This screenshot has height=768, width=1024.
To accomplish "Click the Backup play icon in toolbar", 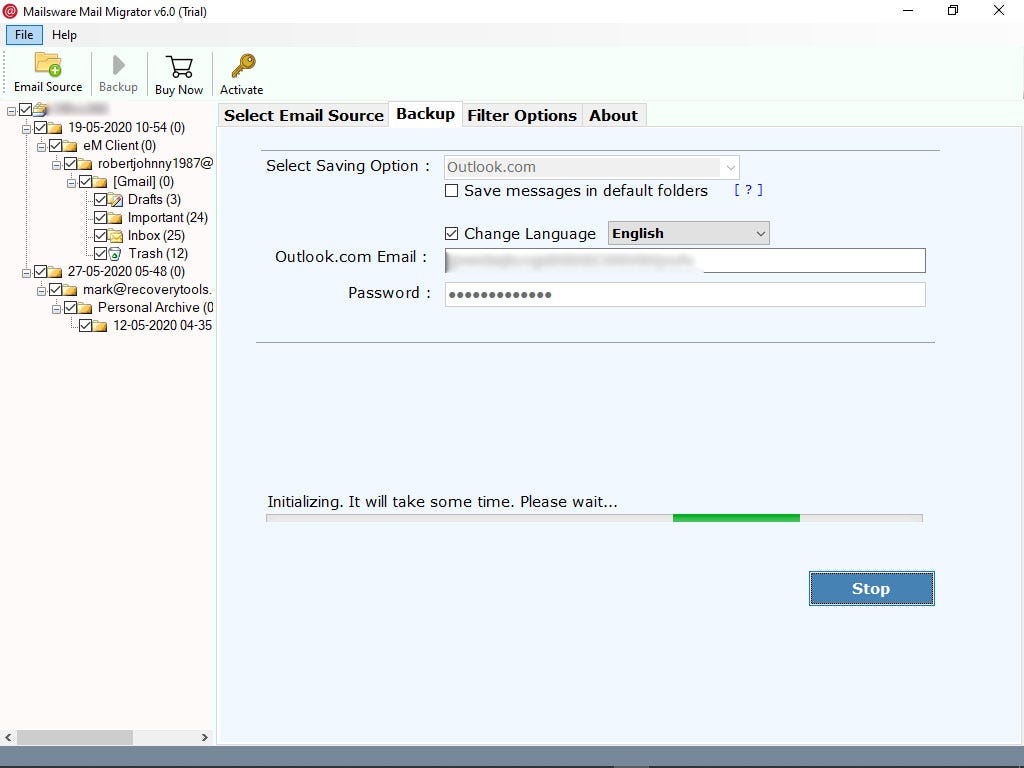I will coord(118,65).
